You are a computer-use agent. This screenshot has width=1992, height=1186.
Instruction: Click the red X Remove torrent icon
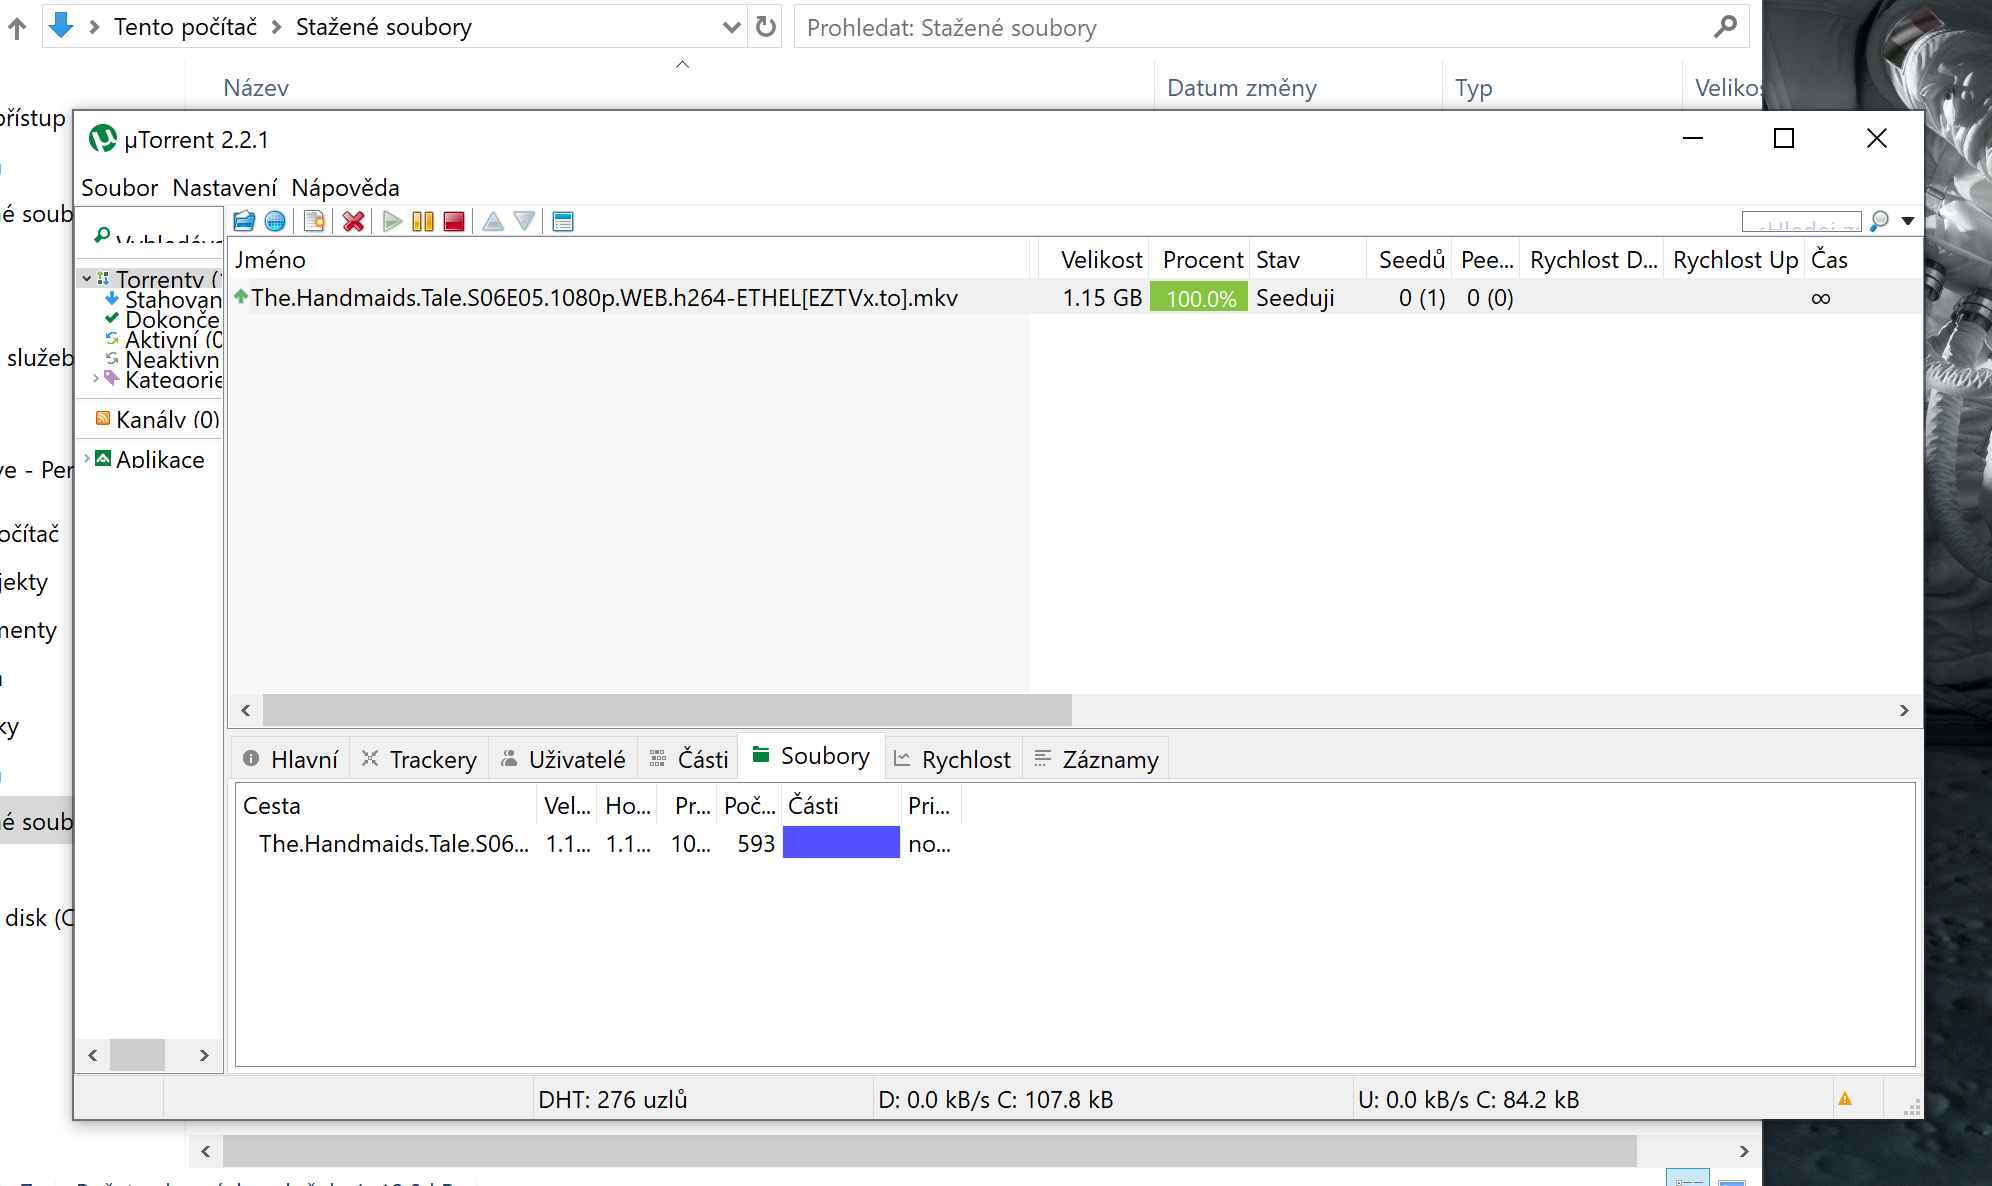click(x=353, y=221)
